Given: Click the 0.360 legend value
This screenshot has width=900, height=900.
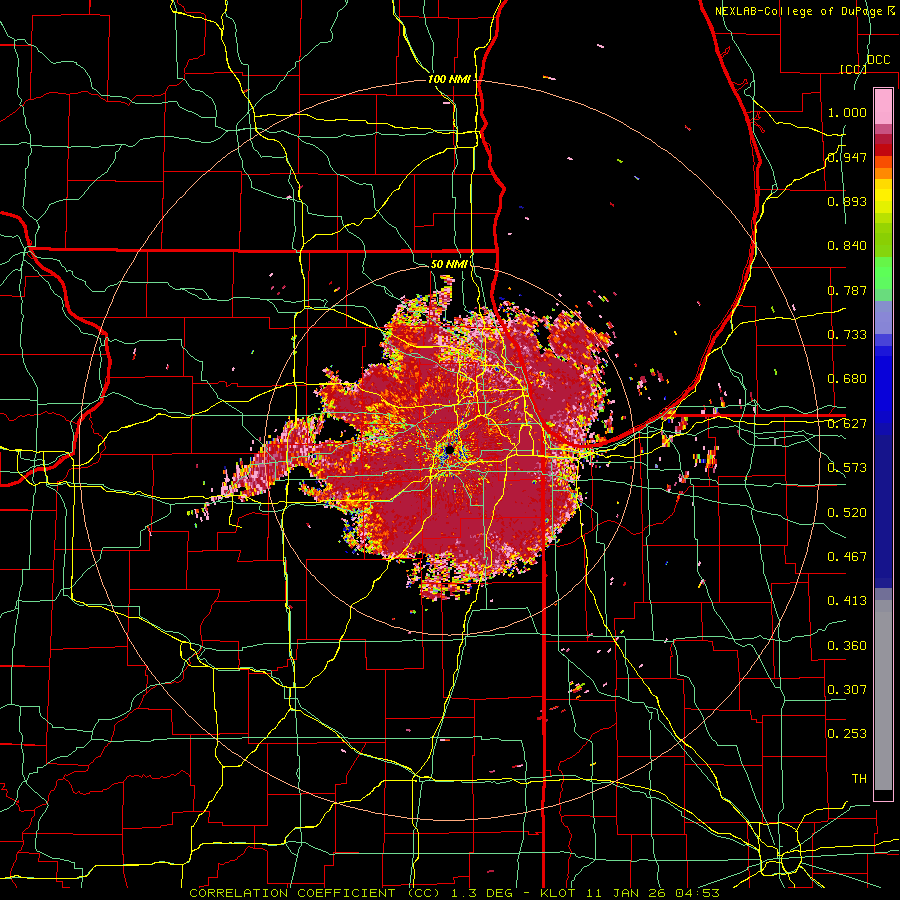Looking at the screenshot, I should click(x=847, y=646).
